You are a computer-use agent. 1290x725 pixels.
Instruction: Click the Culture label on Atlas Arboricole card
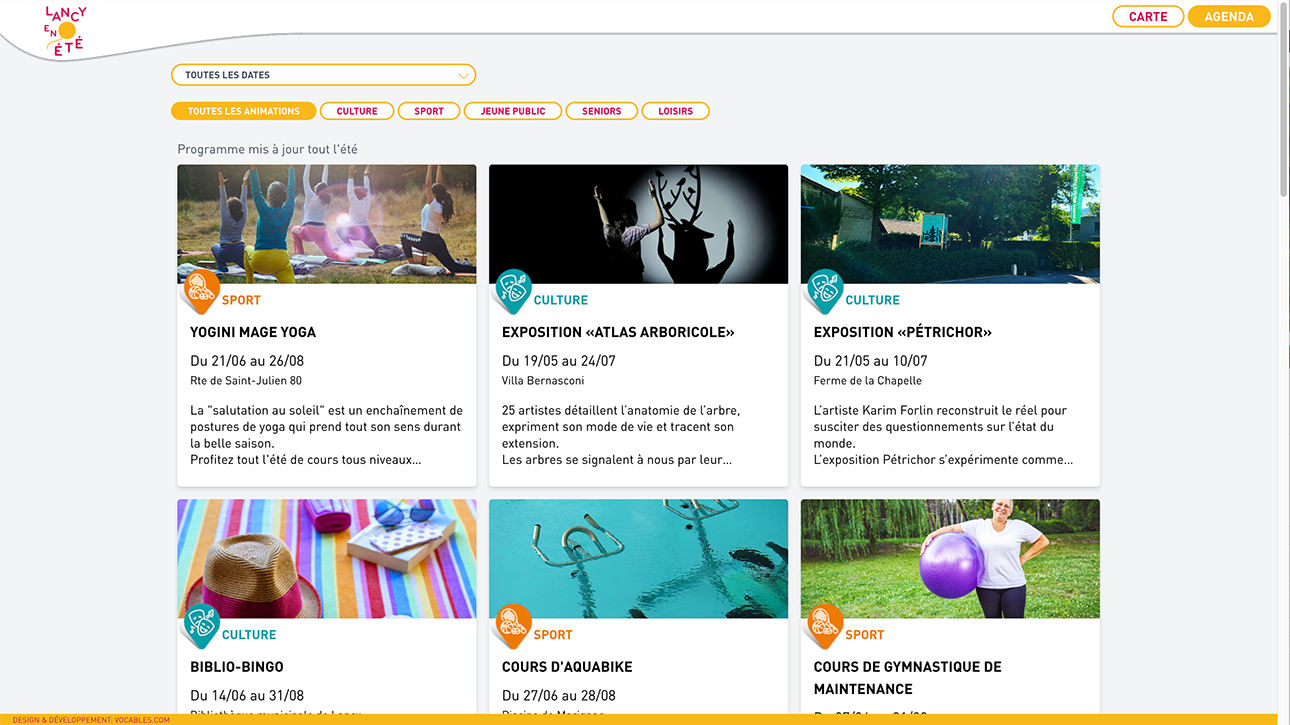(561, 300)
